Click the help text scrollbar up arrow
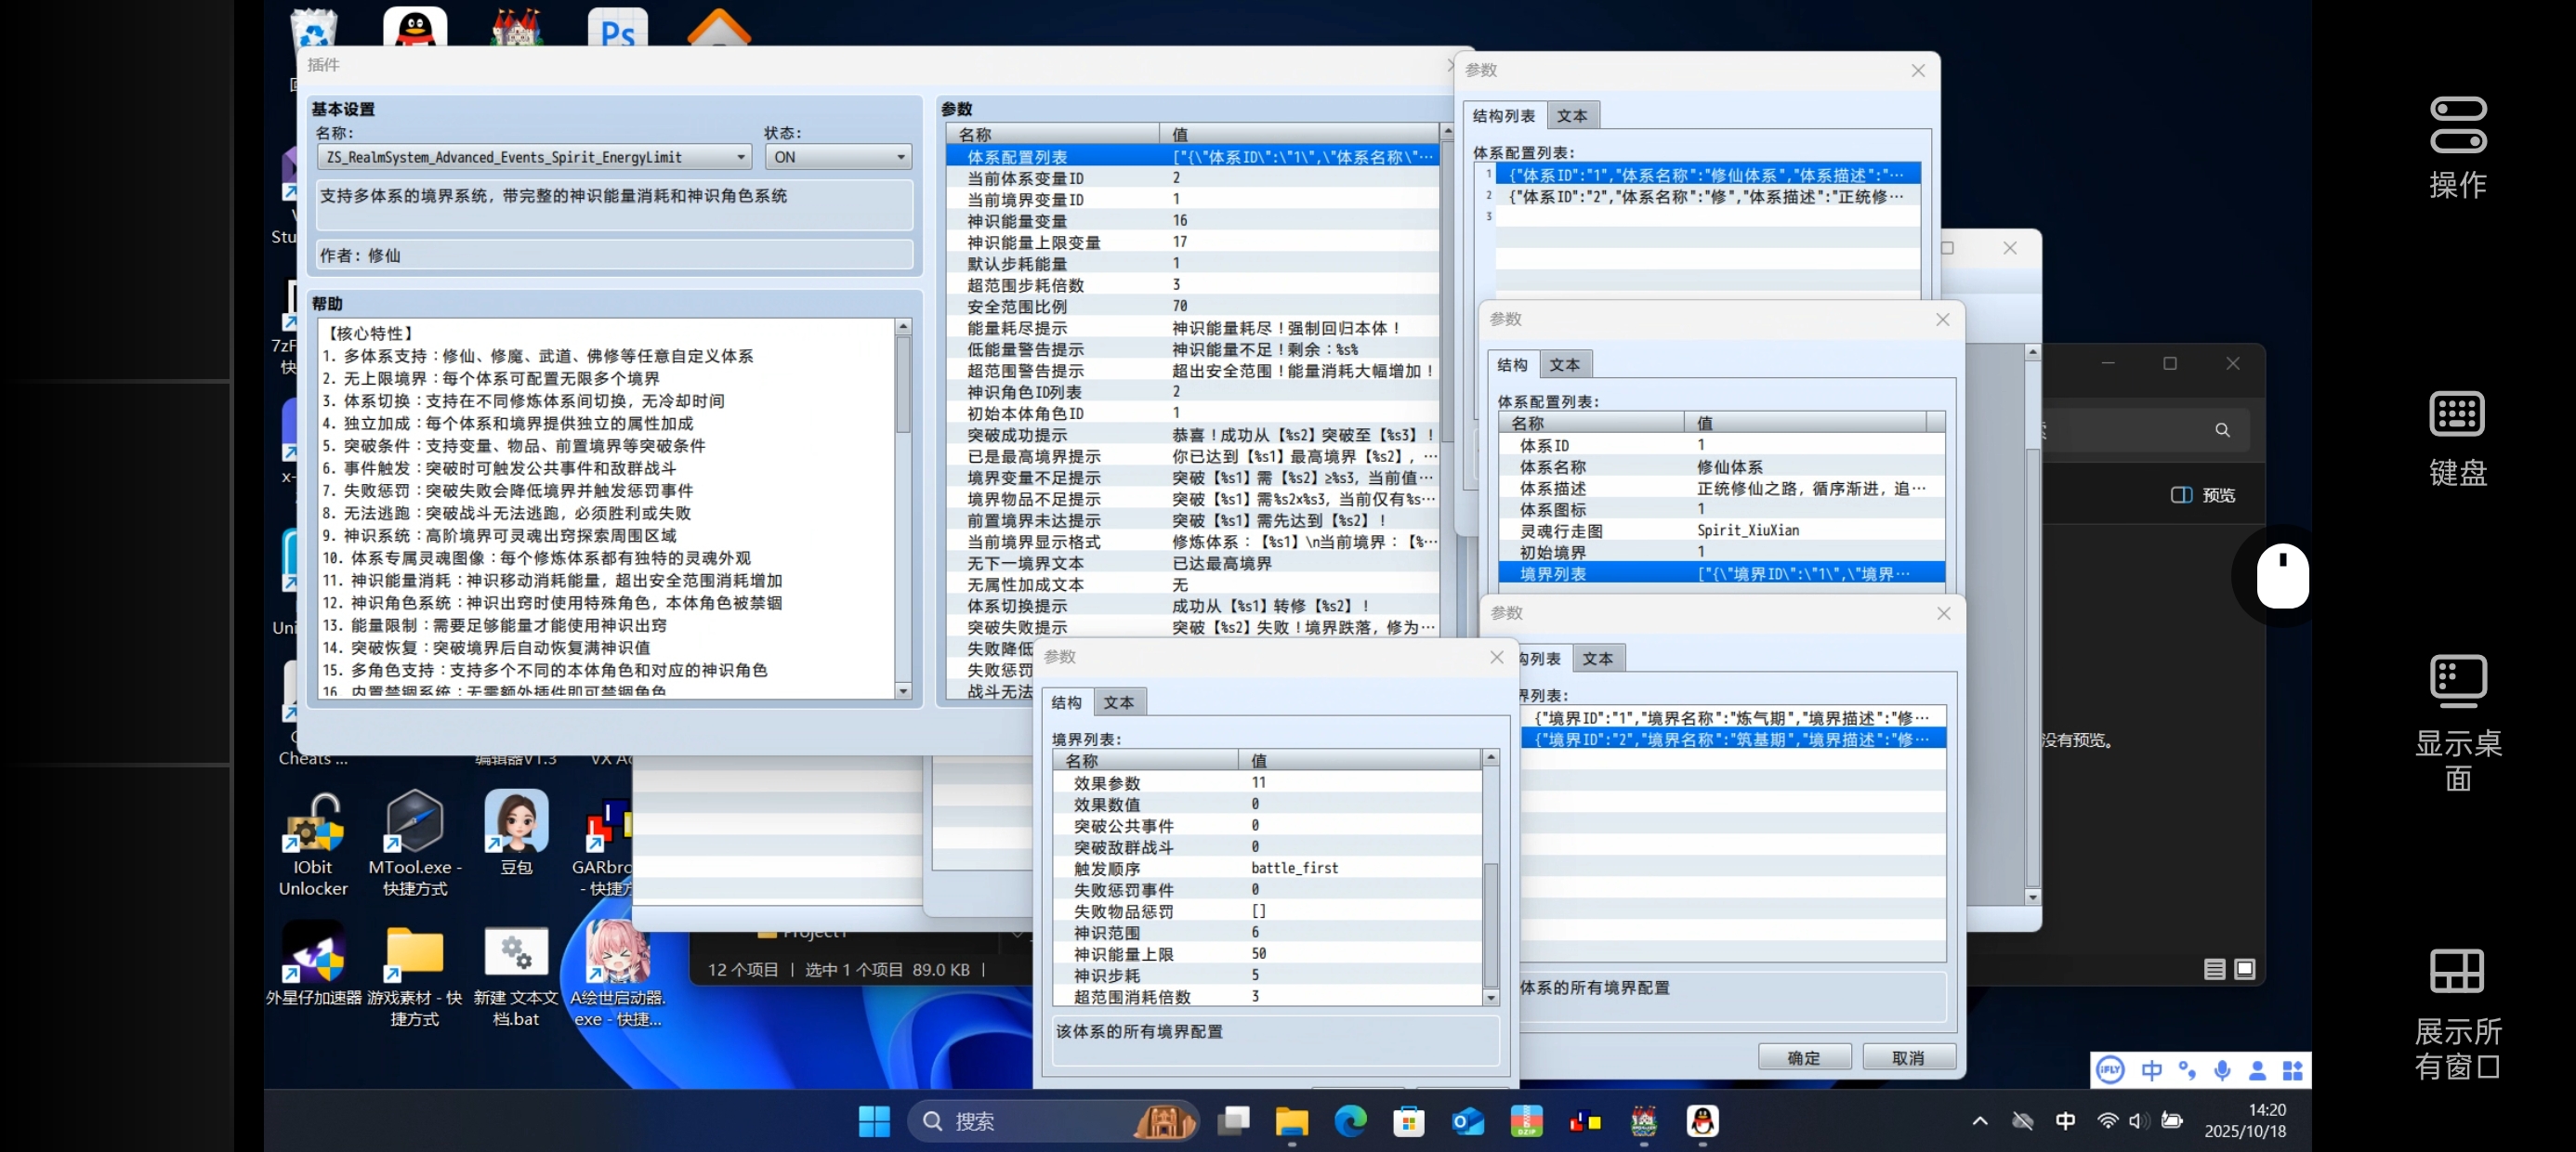This screenshot has width=2576, height=1152. [x=903, y=326]
